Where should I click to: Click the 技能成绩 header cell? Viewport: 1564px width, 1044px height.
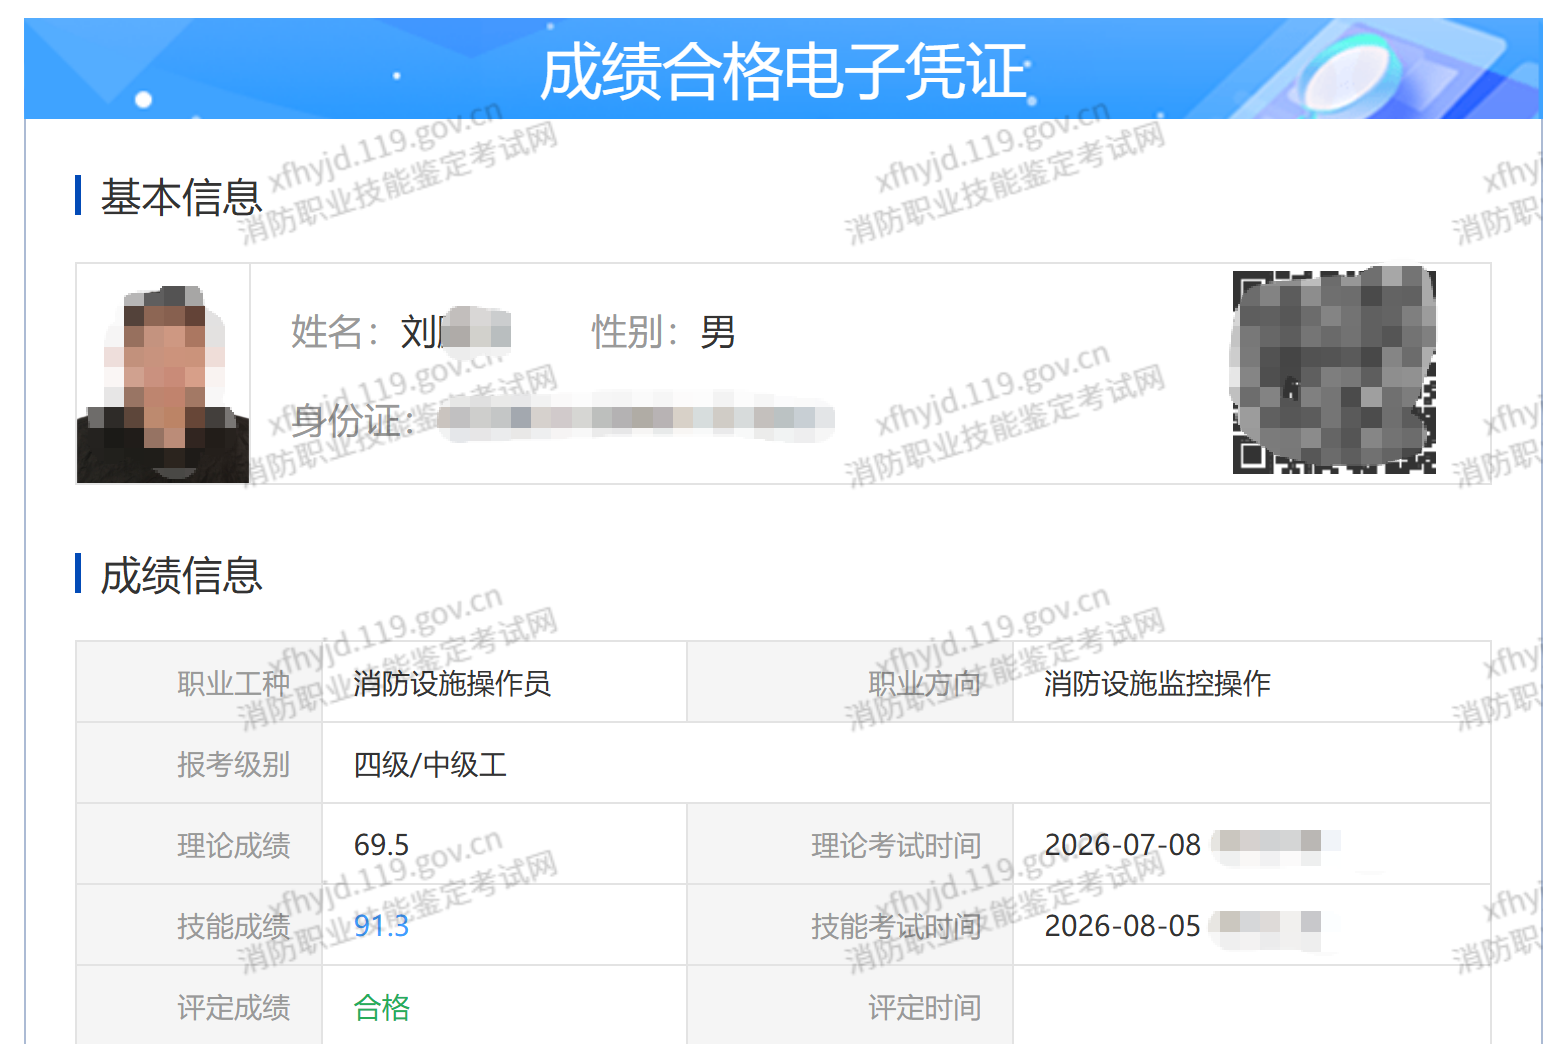pyautogui.click(x=199, y=925)
